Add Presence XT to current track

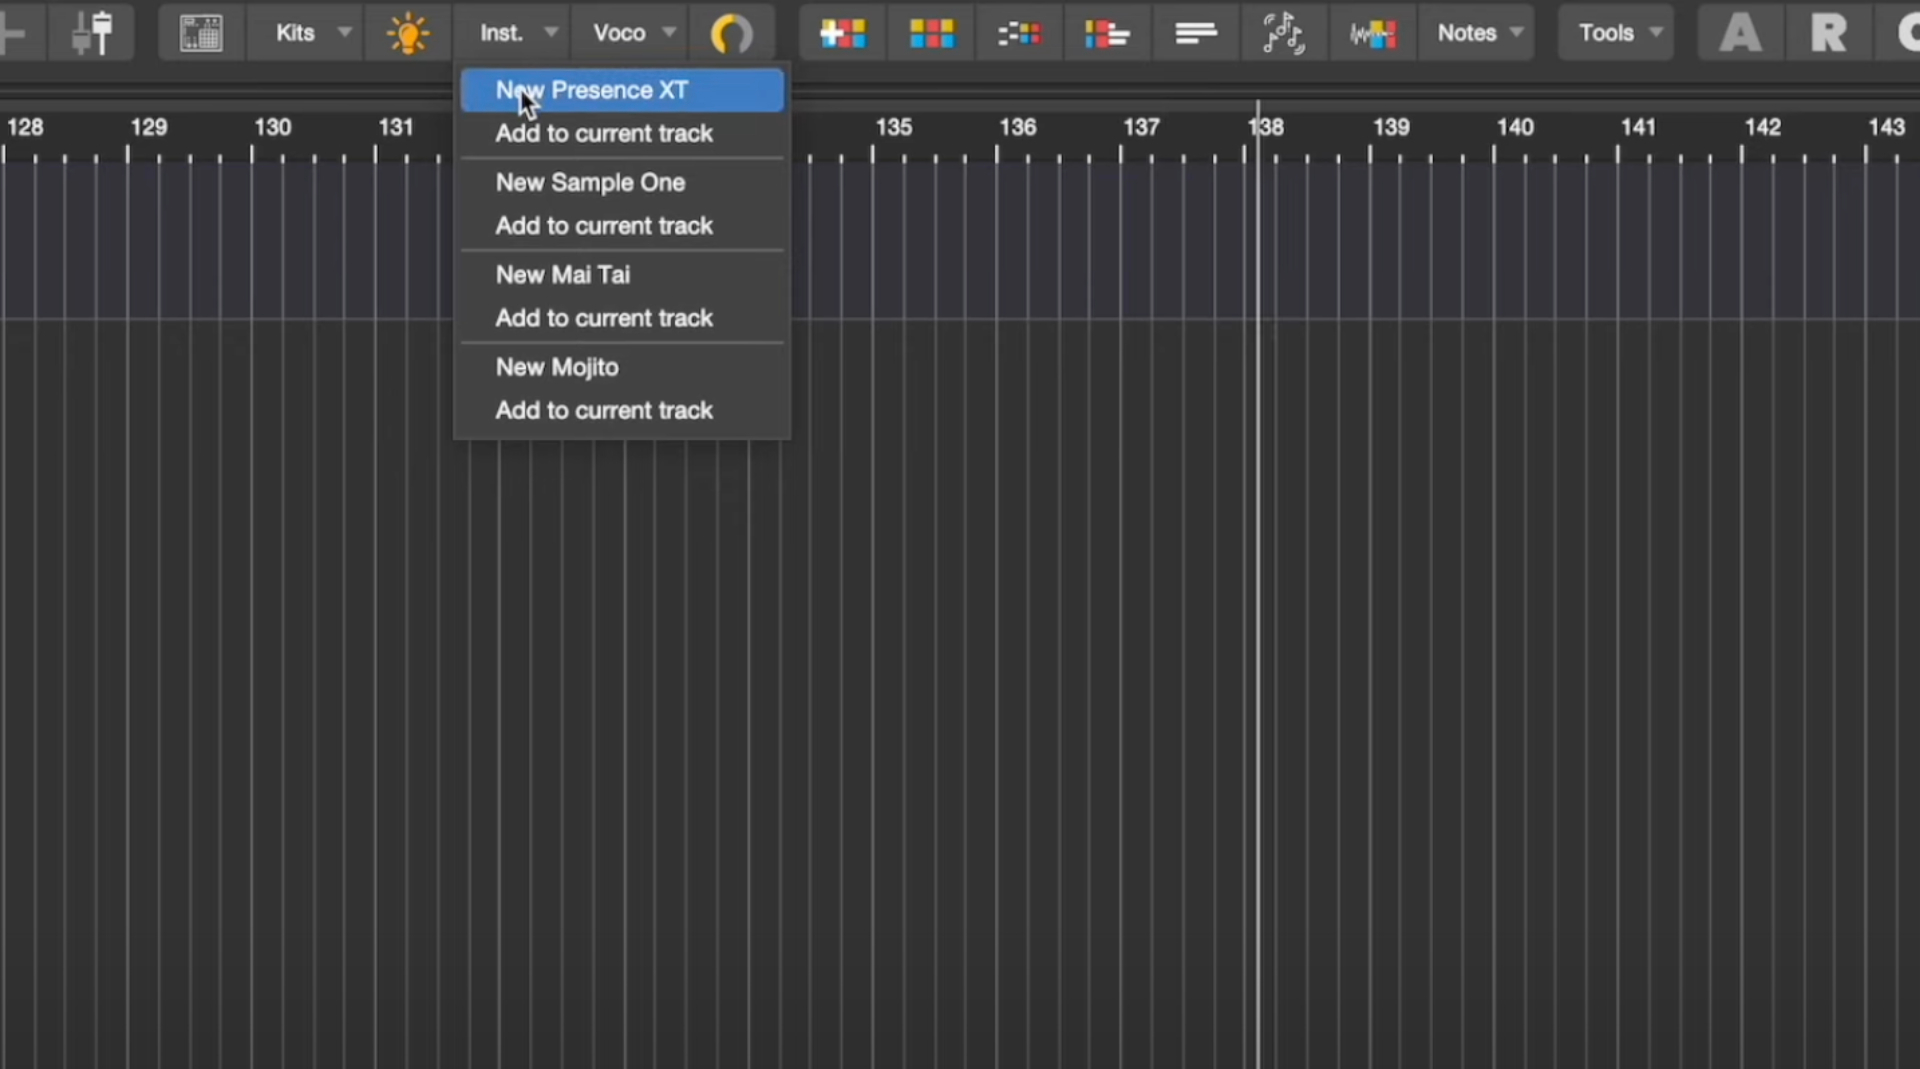(622, 133)
